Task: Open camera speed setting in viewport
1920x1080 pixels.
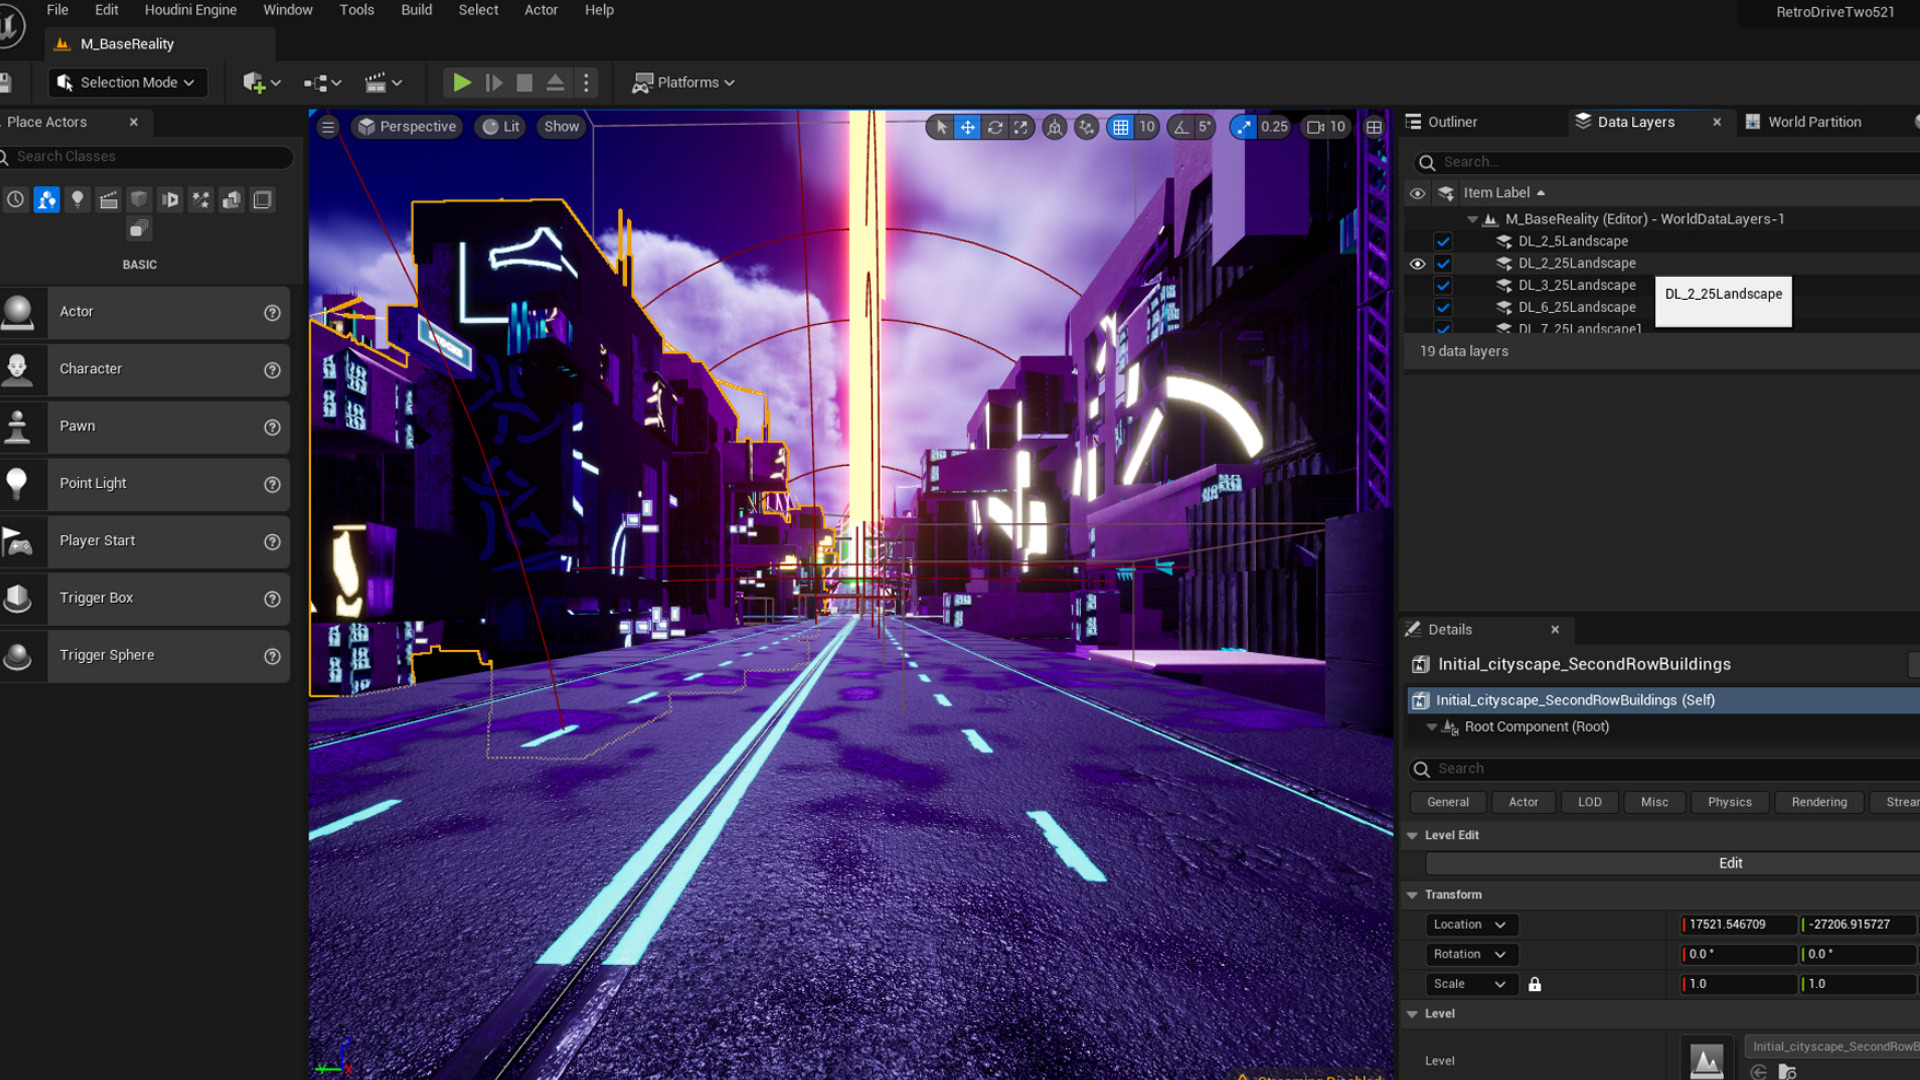Action: pos(1326,127)
